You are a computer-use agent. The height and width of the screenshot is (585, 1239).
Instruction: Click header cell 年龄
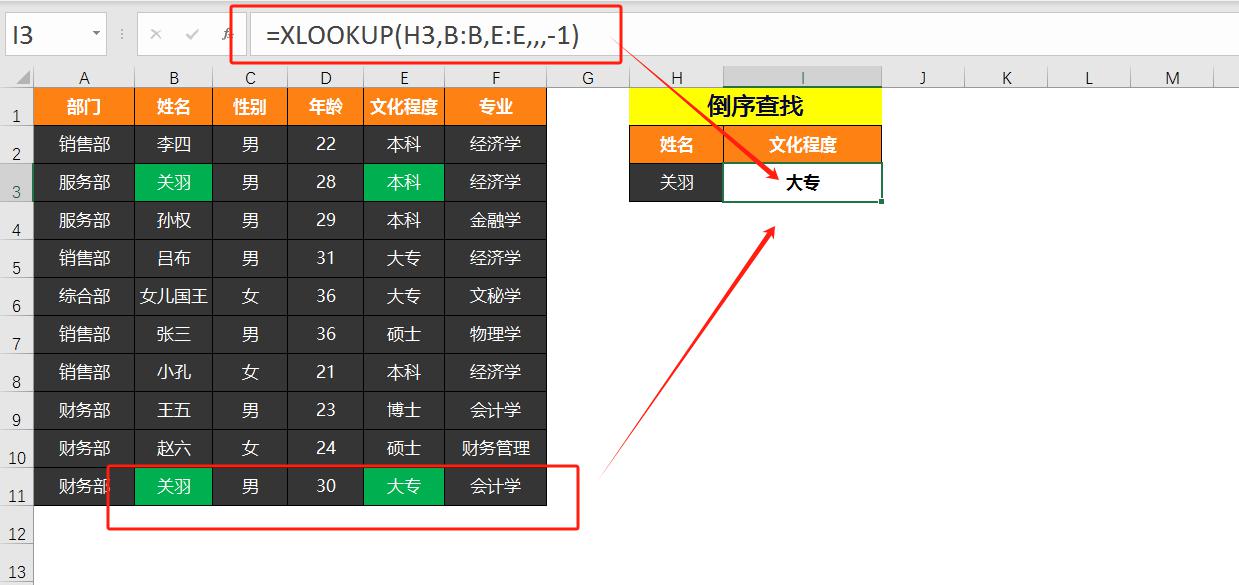click(326, 107)
